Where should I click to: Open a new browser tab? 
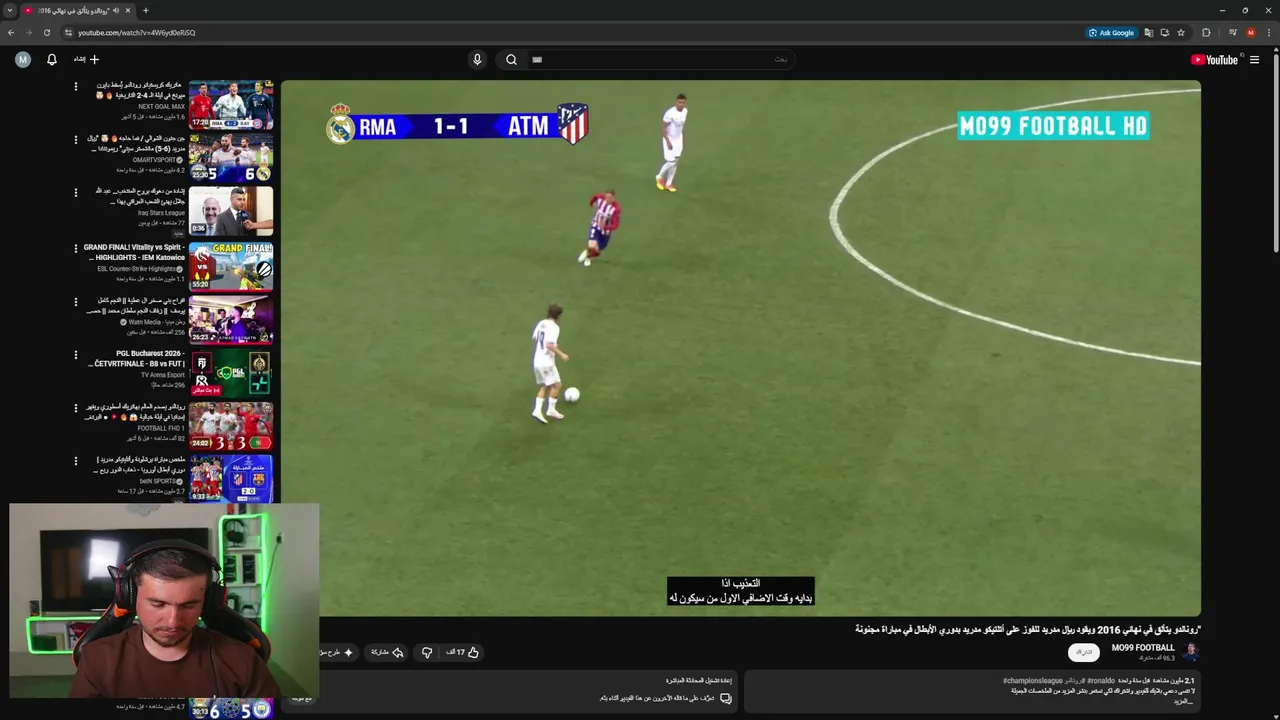[x=145, y=10]
